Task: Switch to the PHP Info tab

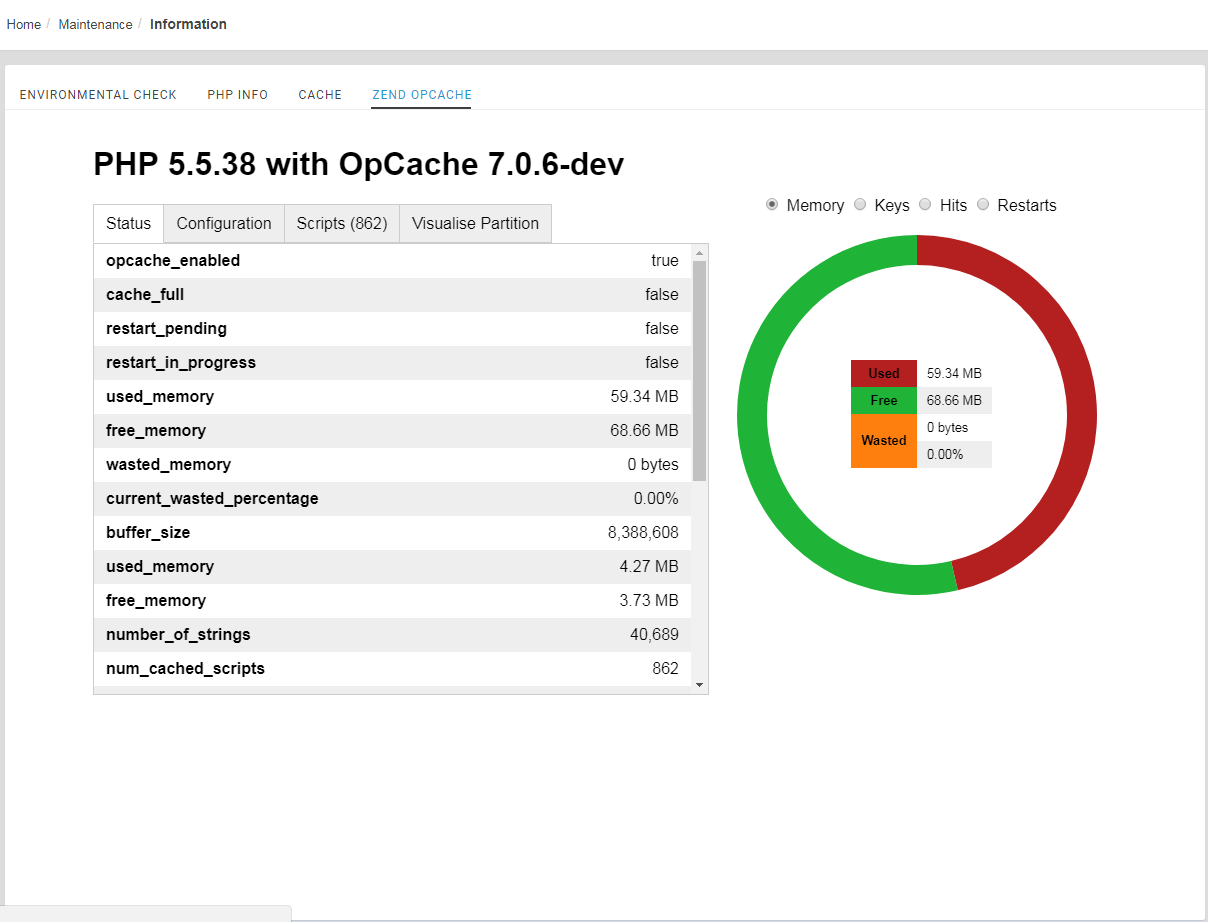Action: [x=238, y=95]
